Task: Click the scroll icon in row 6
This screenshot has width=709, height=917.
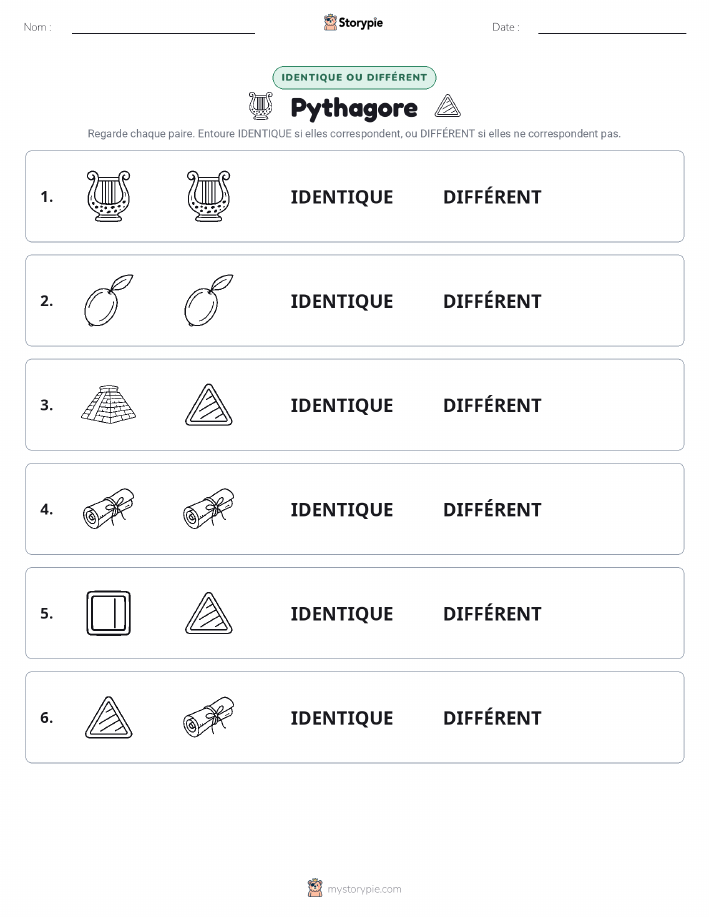Action: 209,717
